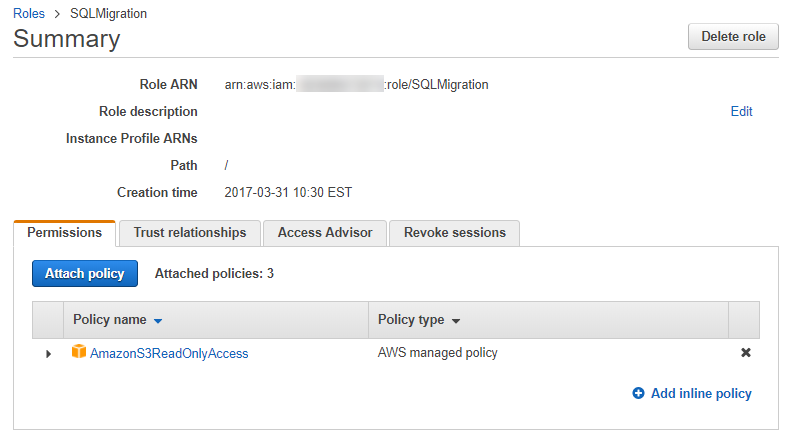Image resolution: width=786 pixels, height=432 pixels.
Task: Click the Summary heading
Action: point(67,39)
